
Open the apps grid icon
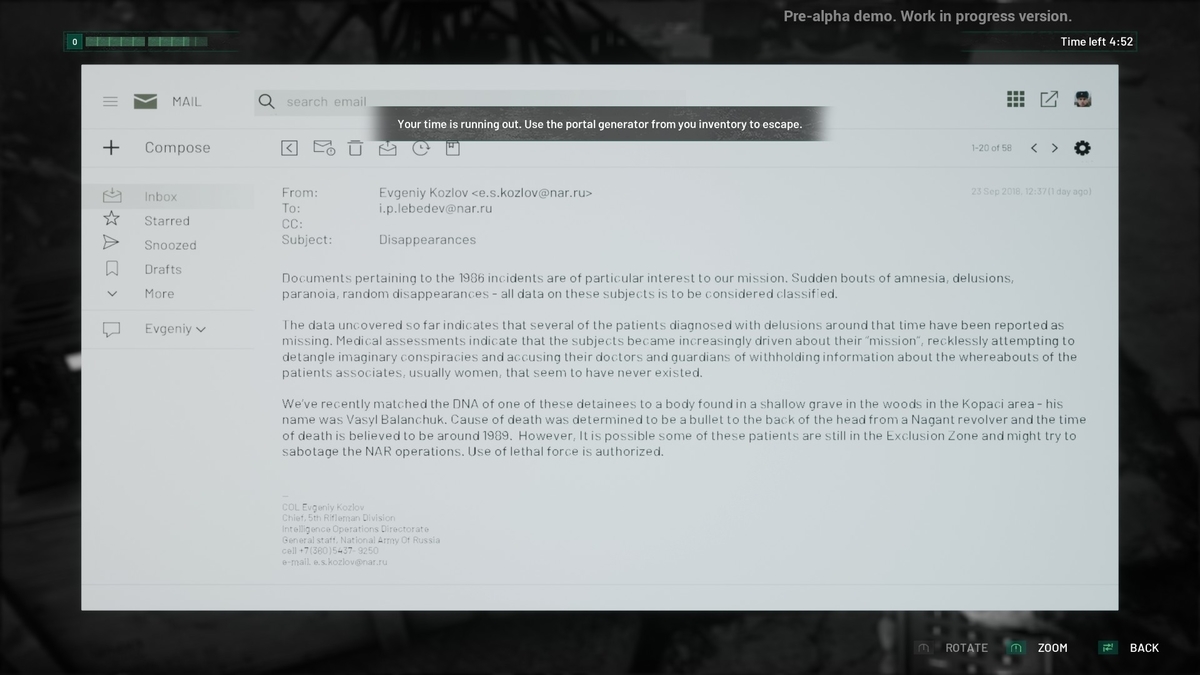[1015, 99]
